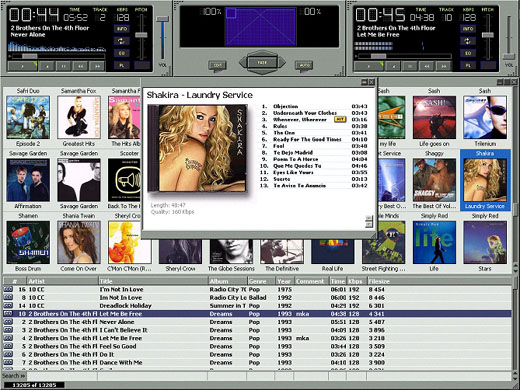Click the FADE button in the mixer
The height and width of the screenshot is (390, 520).
pos(262,62)
